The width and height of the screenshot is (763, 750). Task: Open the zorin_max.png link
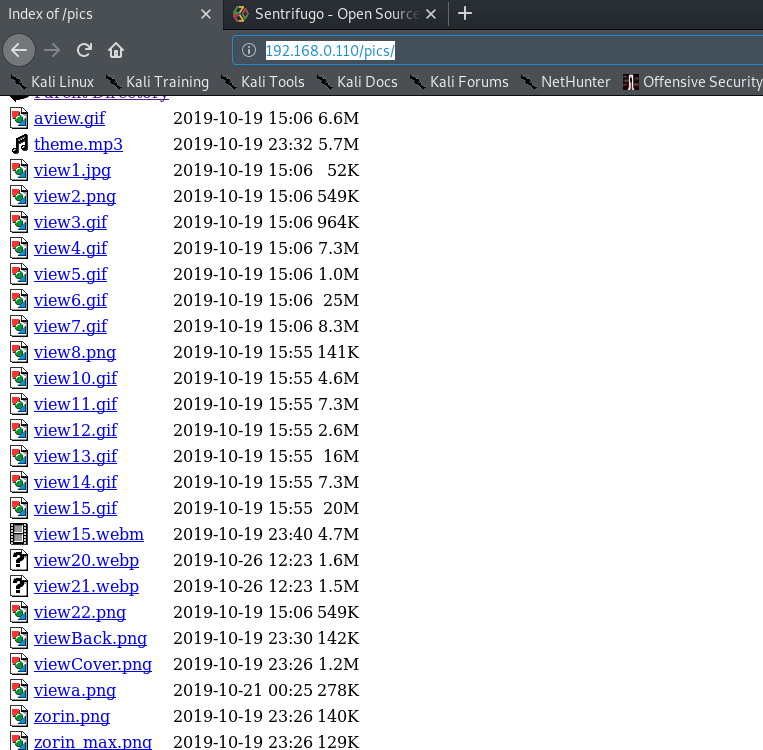pos(93,742)
